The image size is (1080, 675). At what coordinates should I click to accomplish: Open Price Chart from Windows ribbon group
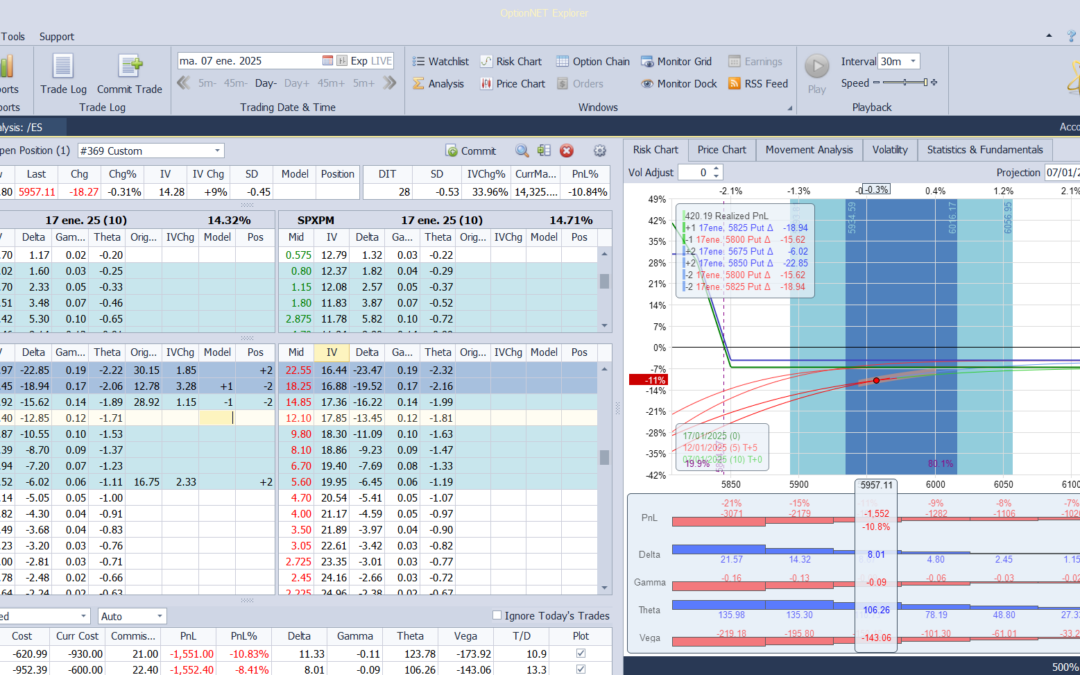[x=512, y=83]
